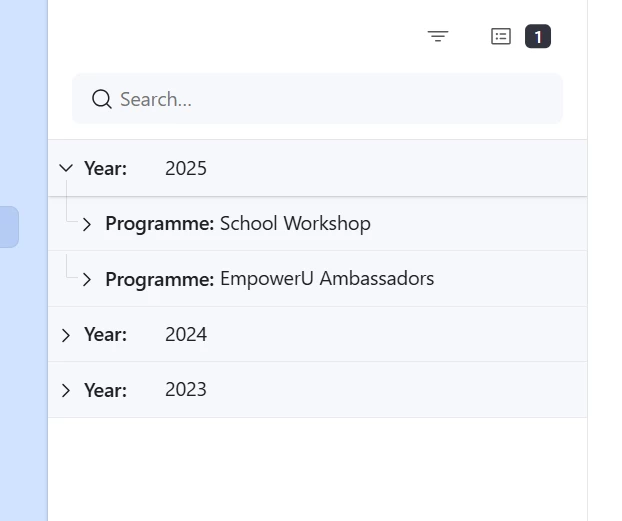
Task: Select the School Workshop programme text
Action: tap(295, 224)
